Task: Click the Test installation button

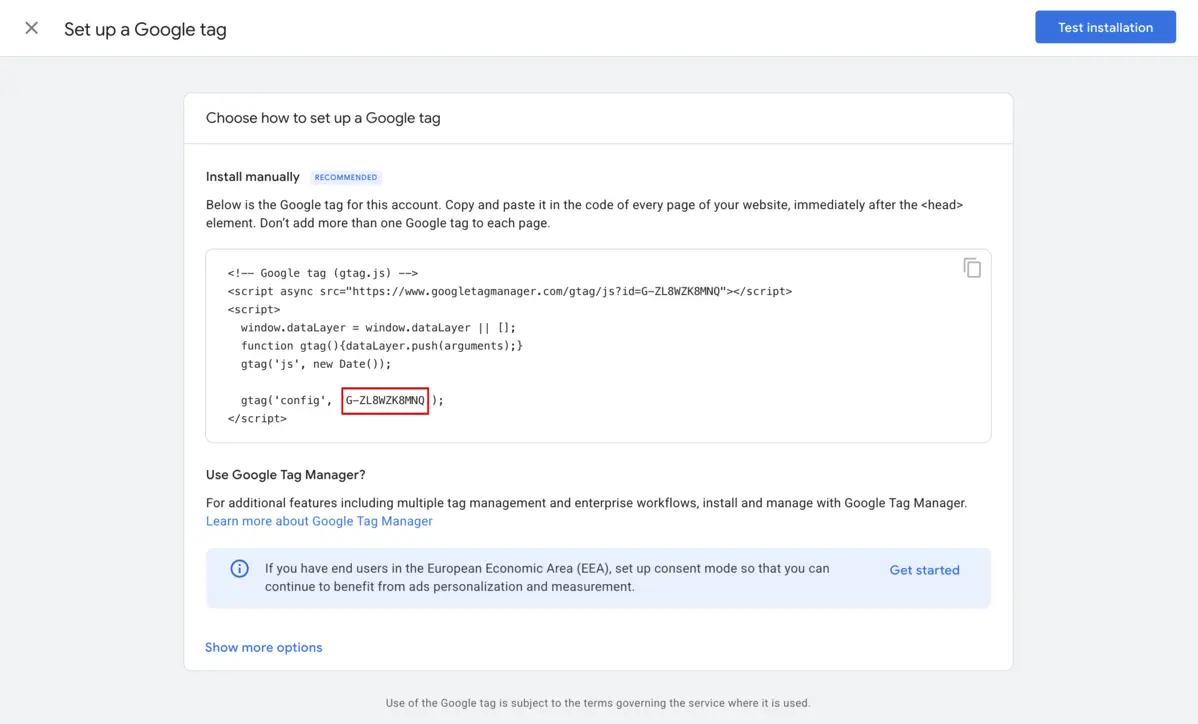Action: coord(1105,27)
